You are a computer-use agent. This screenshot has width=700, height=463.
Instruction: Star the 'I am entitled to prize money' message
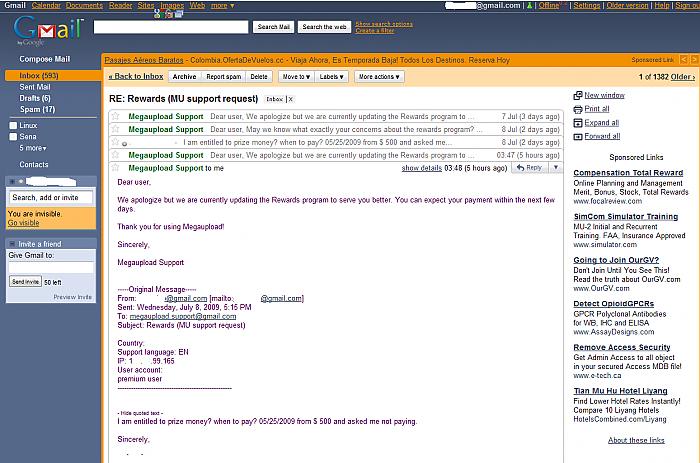point(116,142)
